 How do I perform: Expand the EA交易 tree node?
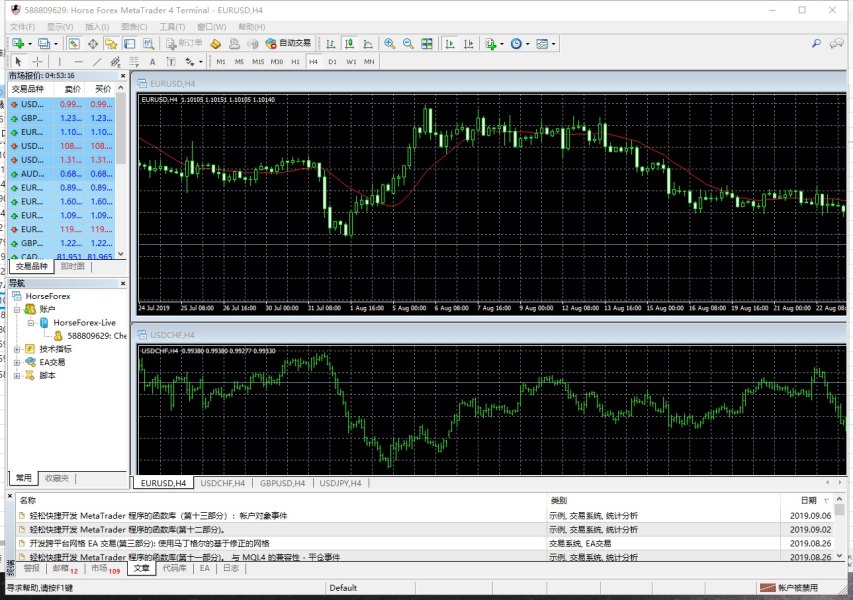(x=17, y=362)
